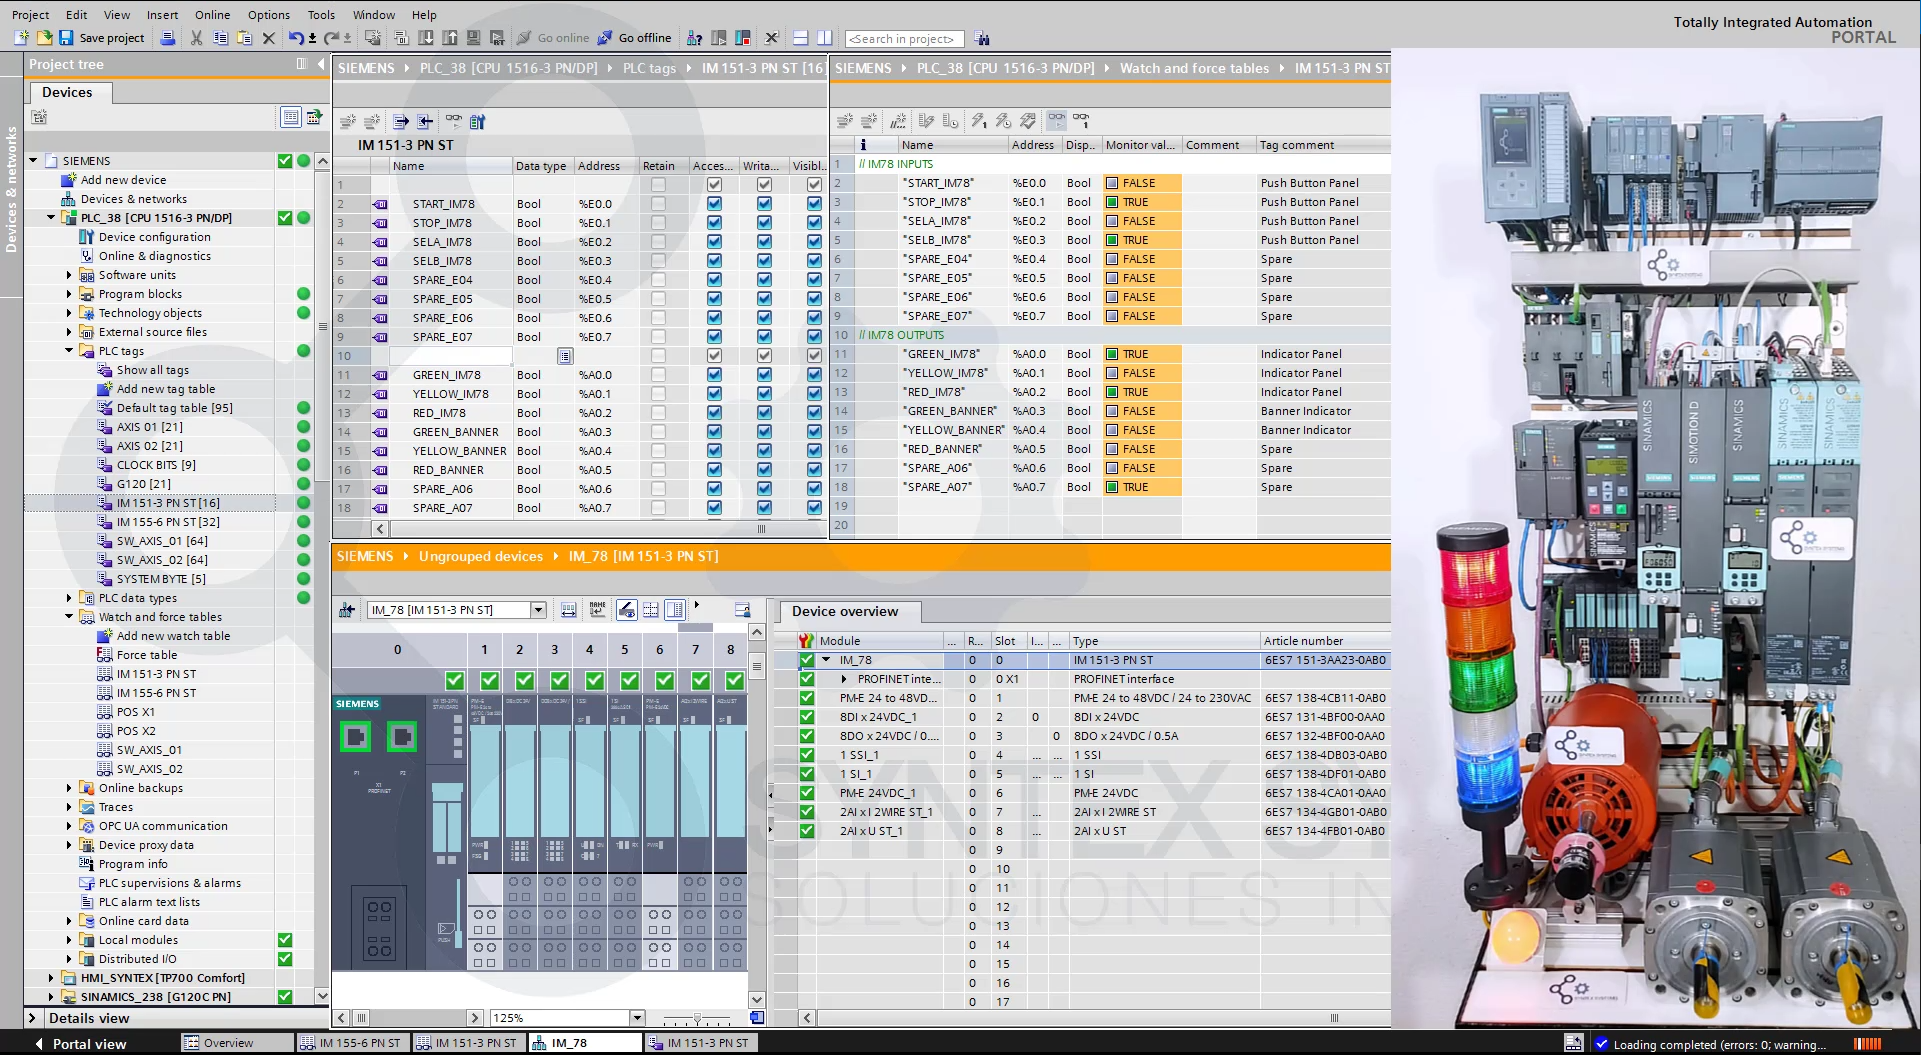This screenshot has width=1921, height=1055.
Task: Expand the HMI_SYNTEX tree node
Action: coord(51,978)
